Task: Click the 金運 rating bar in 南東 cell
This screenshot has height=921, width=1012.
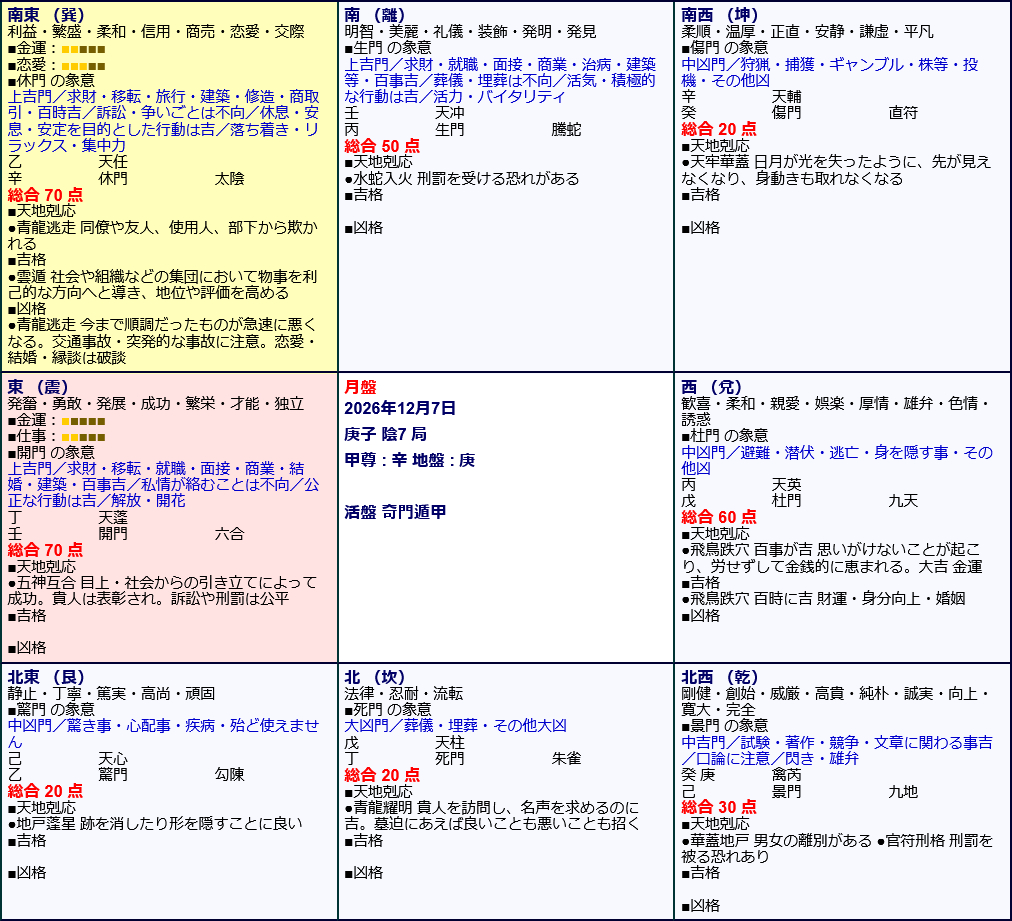Action: click(x=83, y=49)
